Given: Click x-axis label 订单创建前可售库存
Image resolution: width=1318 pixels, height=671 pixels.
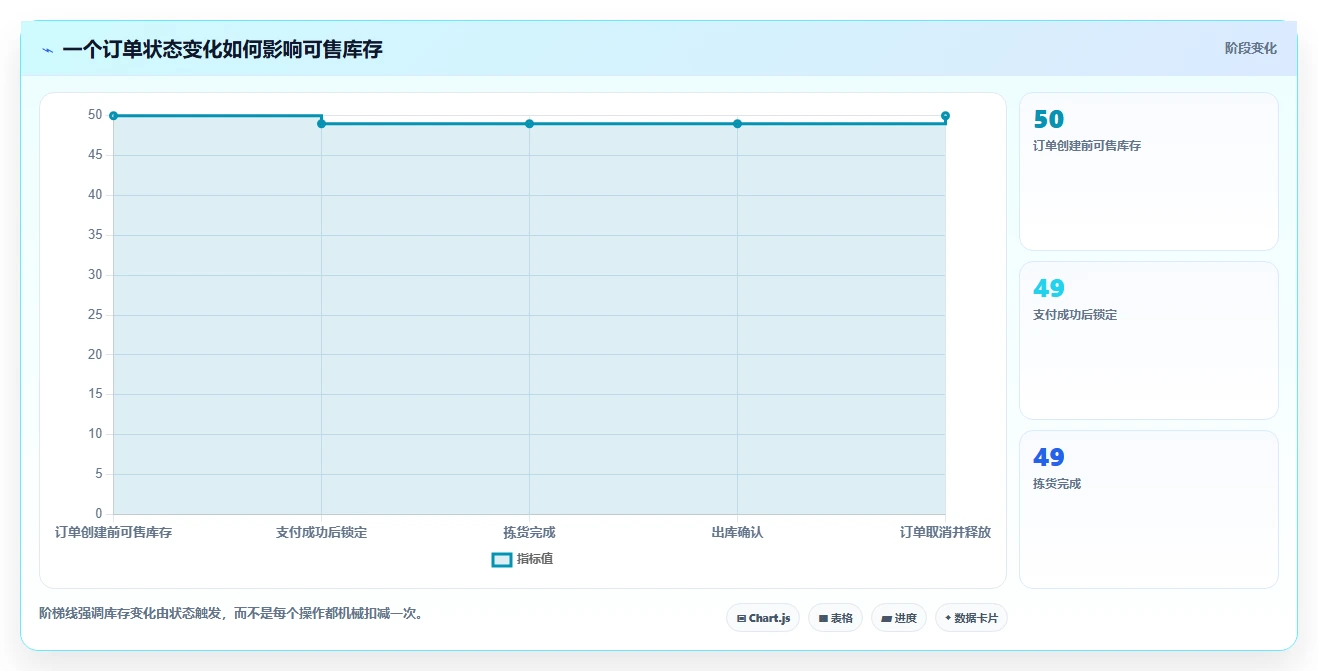Looking at the screenshot, I should coord(113,532).
